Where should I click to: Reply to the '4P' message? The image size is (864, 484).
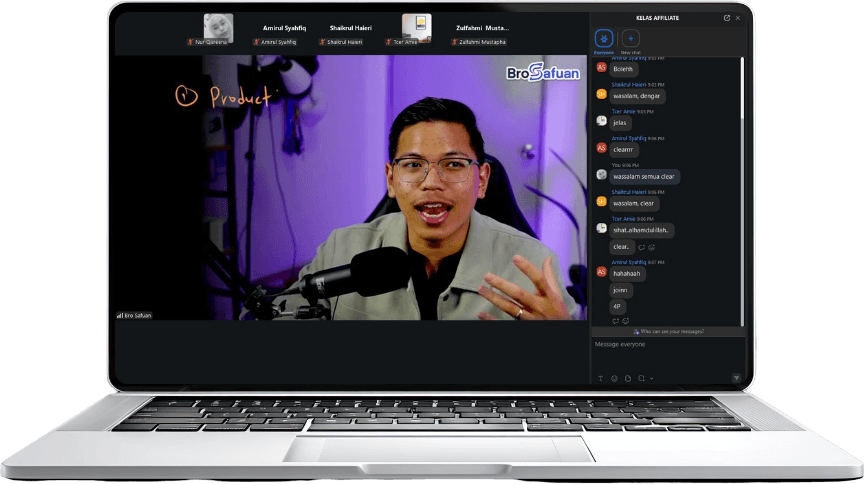[x=615, y=321]
